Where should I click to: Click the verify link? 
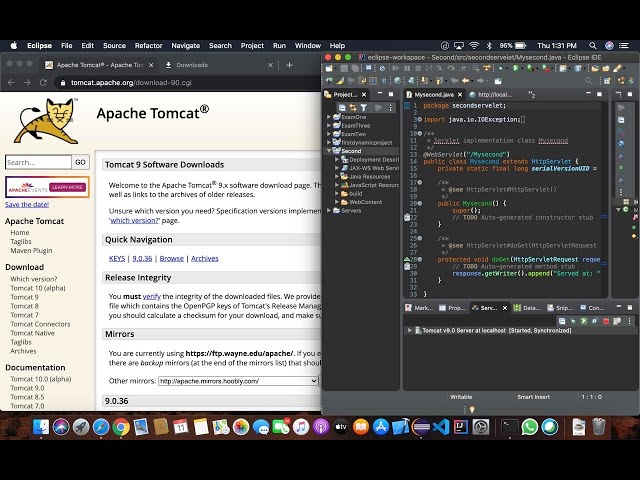click(151, 296)
